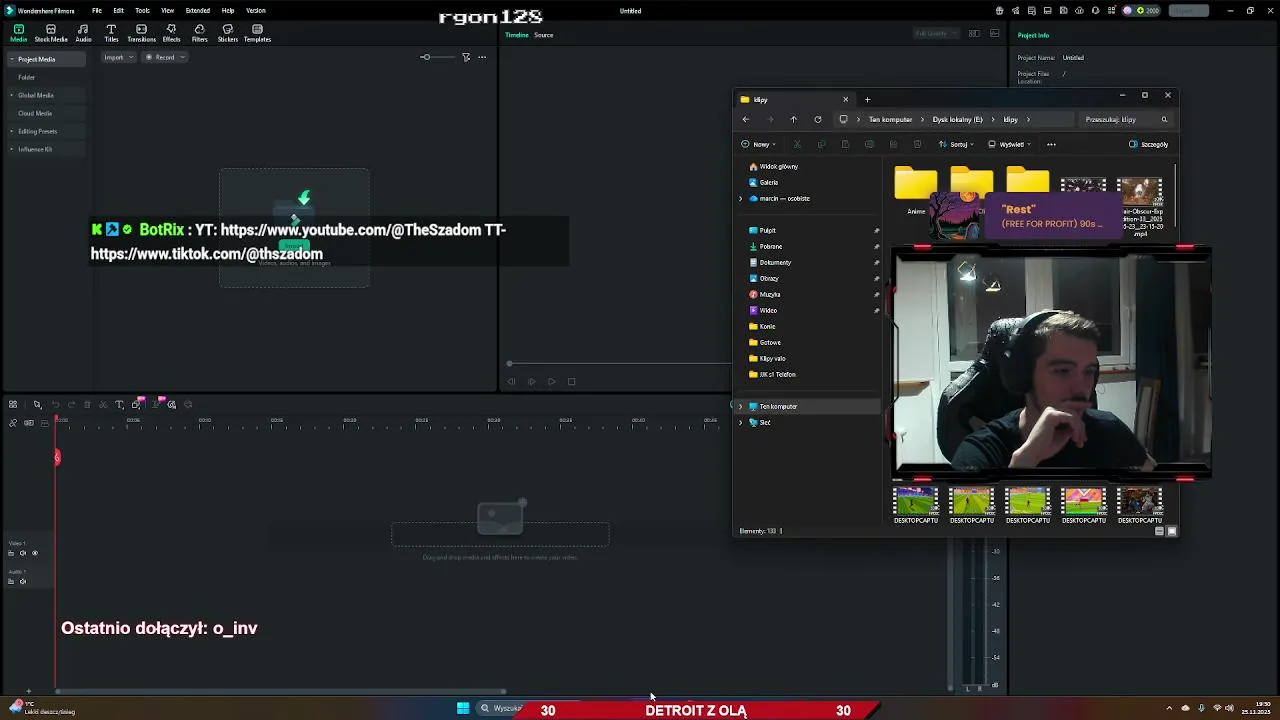Viewport: 1280px width, 720px height.
Task: Go back in File Explorer
Action: [x=745, y=119]
